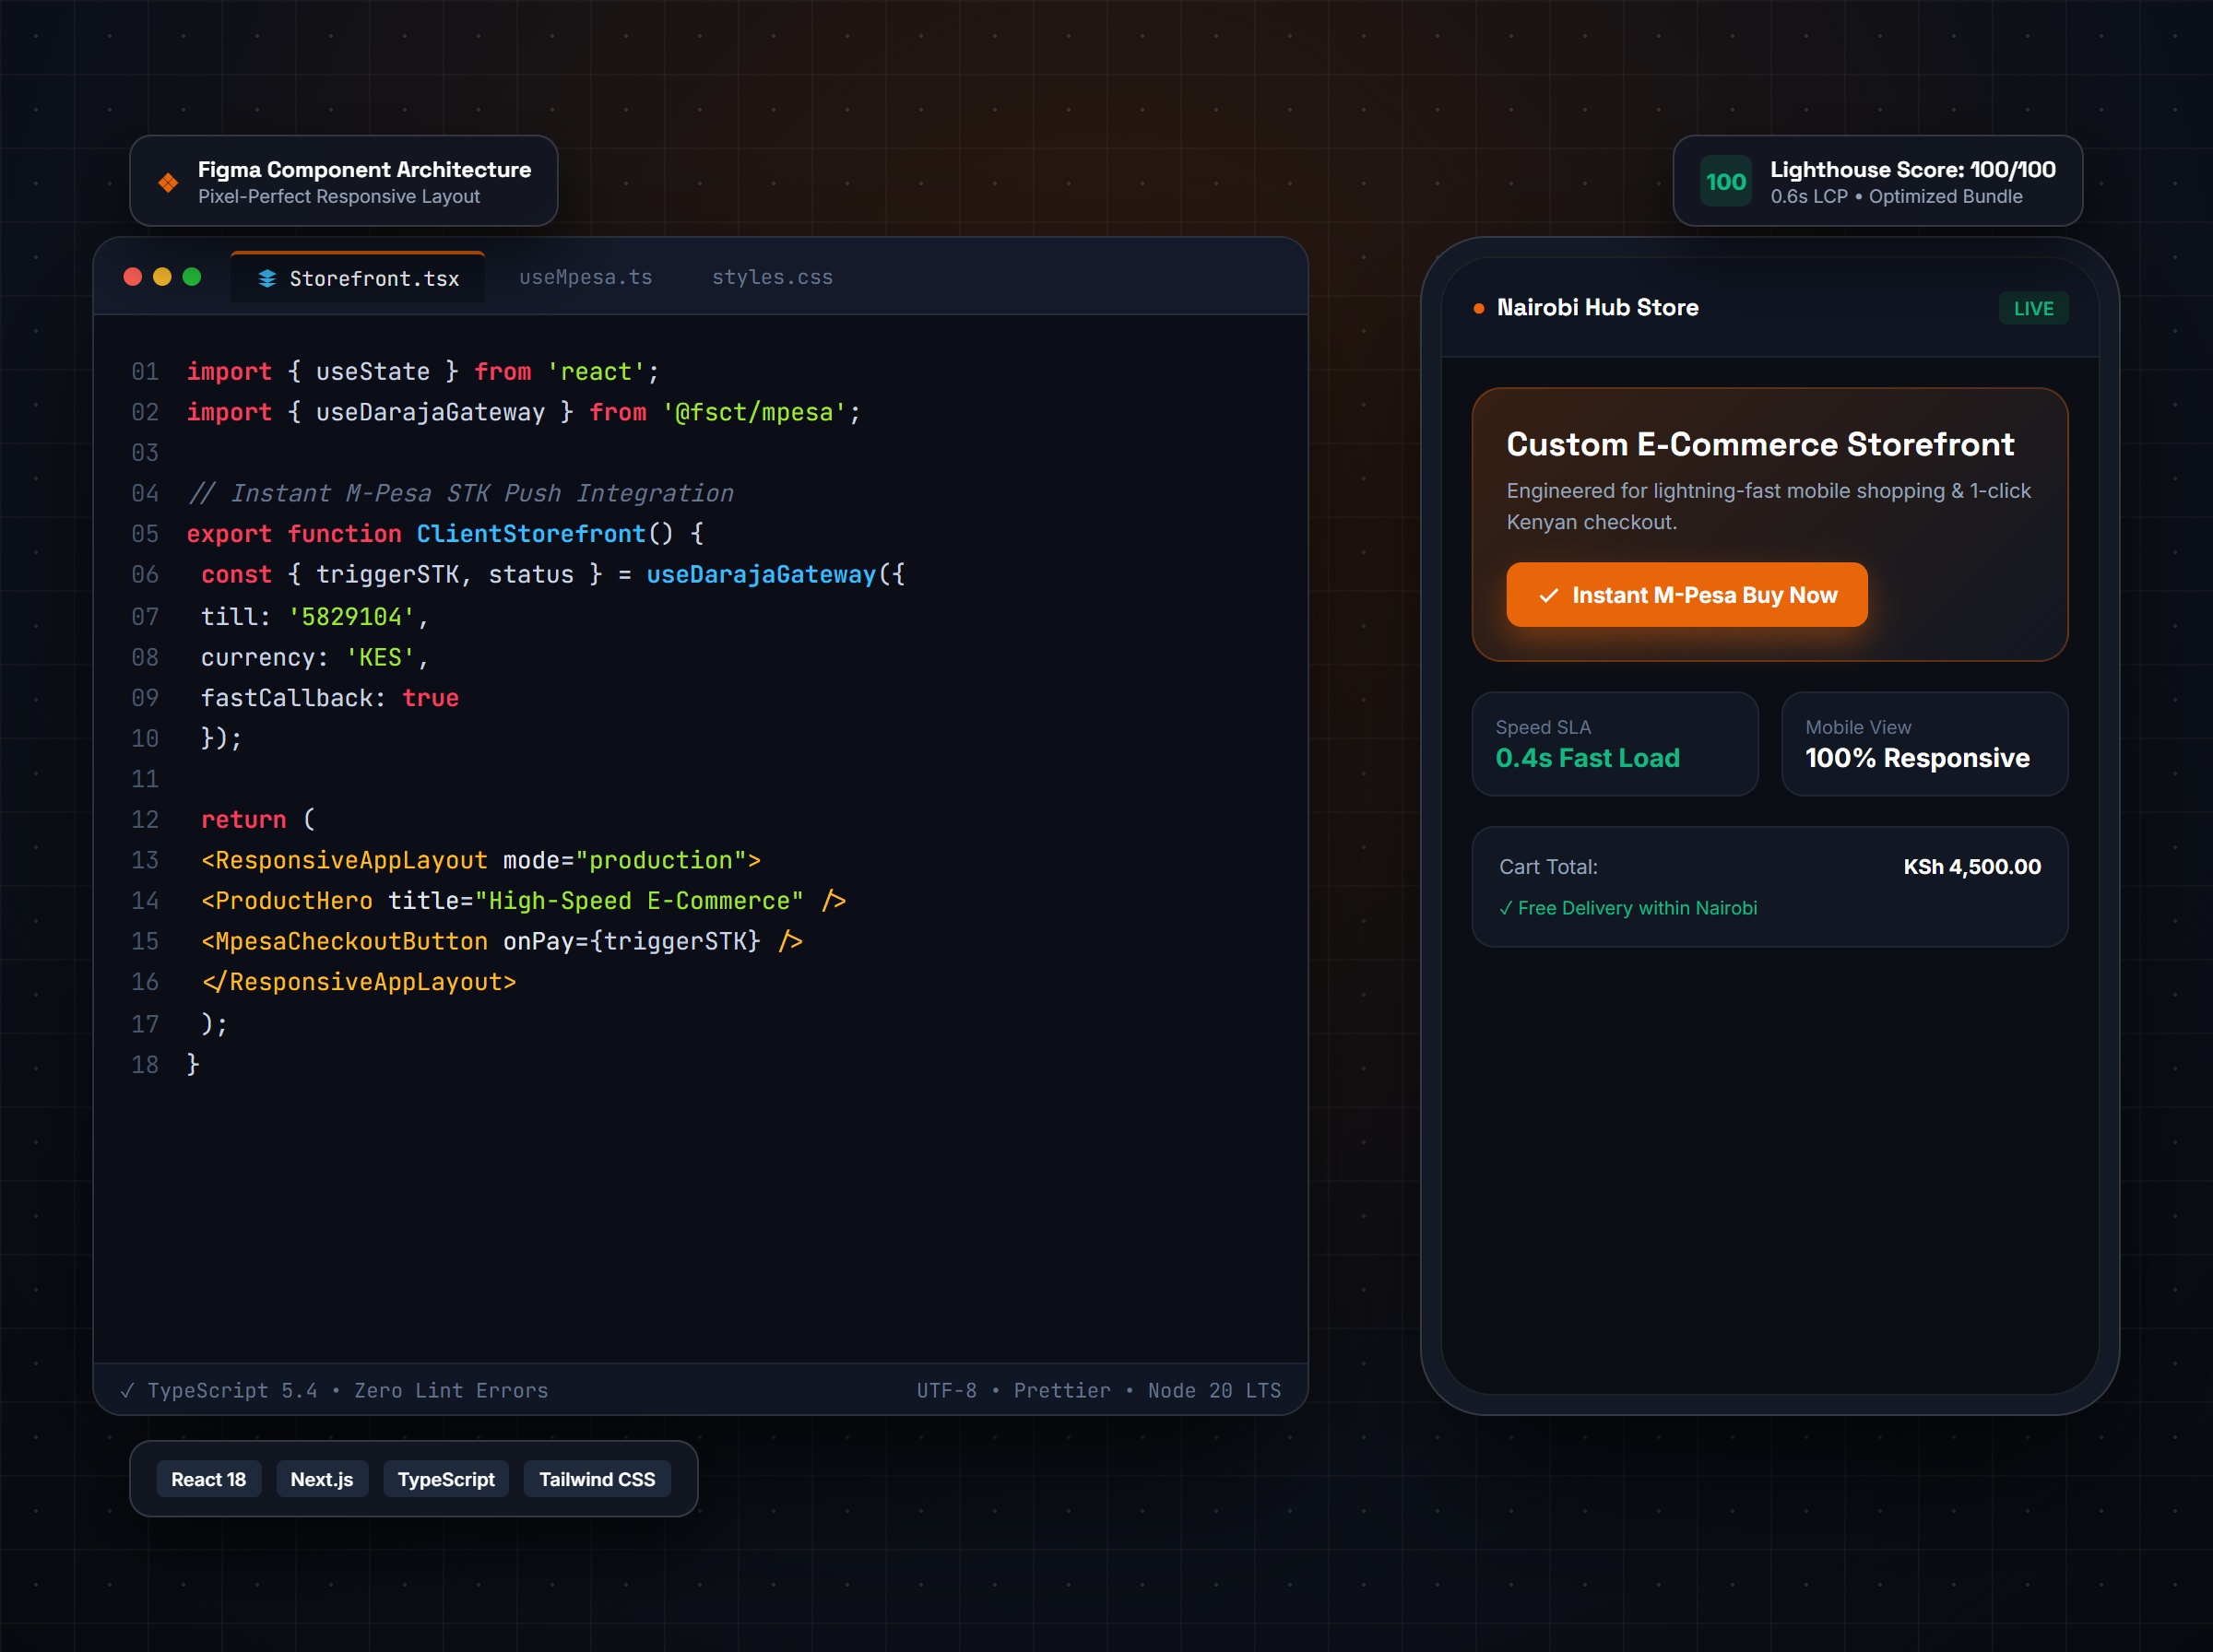Click the TypeScript tech tag
Image resolution: width=2213 pixels, height=1652 pixels.
point(446,1479)
